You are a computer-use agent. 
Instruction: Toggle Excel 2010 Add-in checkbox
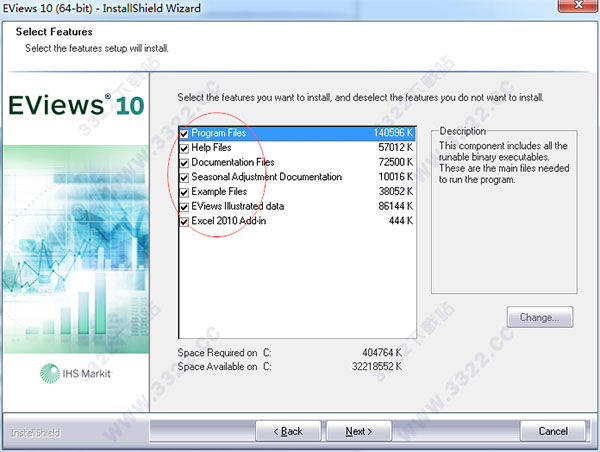tap(184, 221)
